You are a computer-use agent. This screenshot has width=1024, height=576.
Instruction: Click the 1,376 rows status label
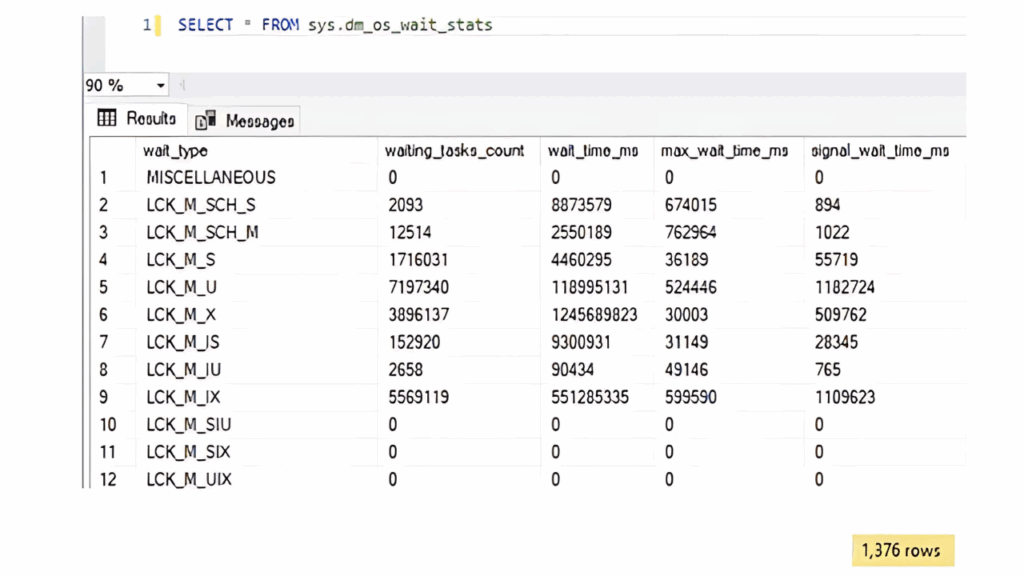point(901,550)
